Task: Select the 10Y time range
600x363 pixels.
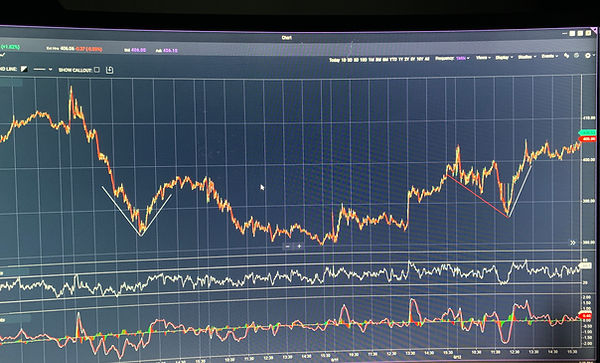Action: pyautogui.click(x=419, y=59)
